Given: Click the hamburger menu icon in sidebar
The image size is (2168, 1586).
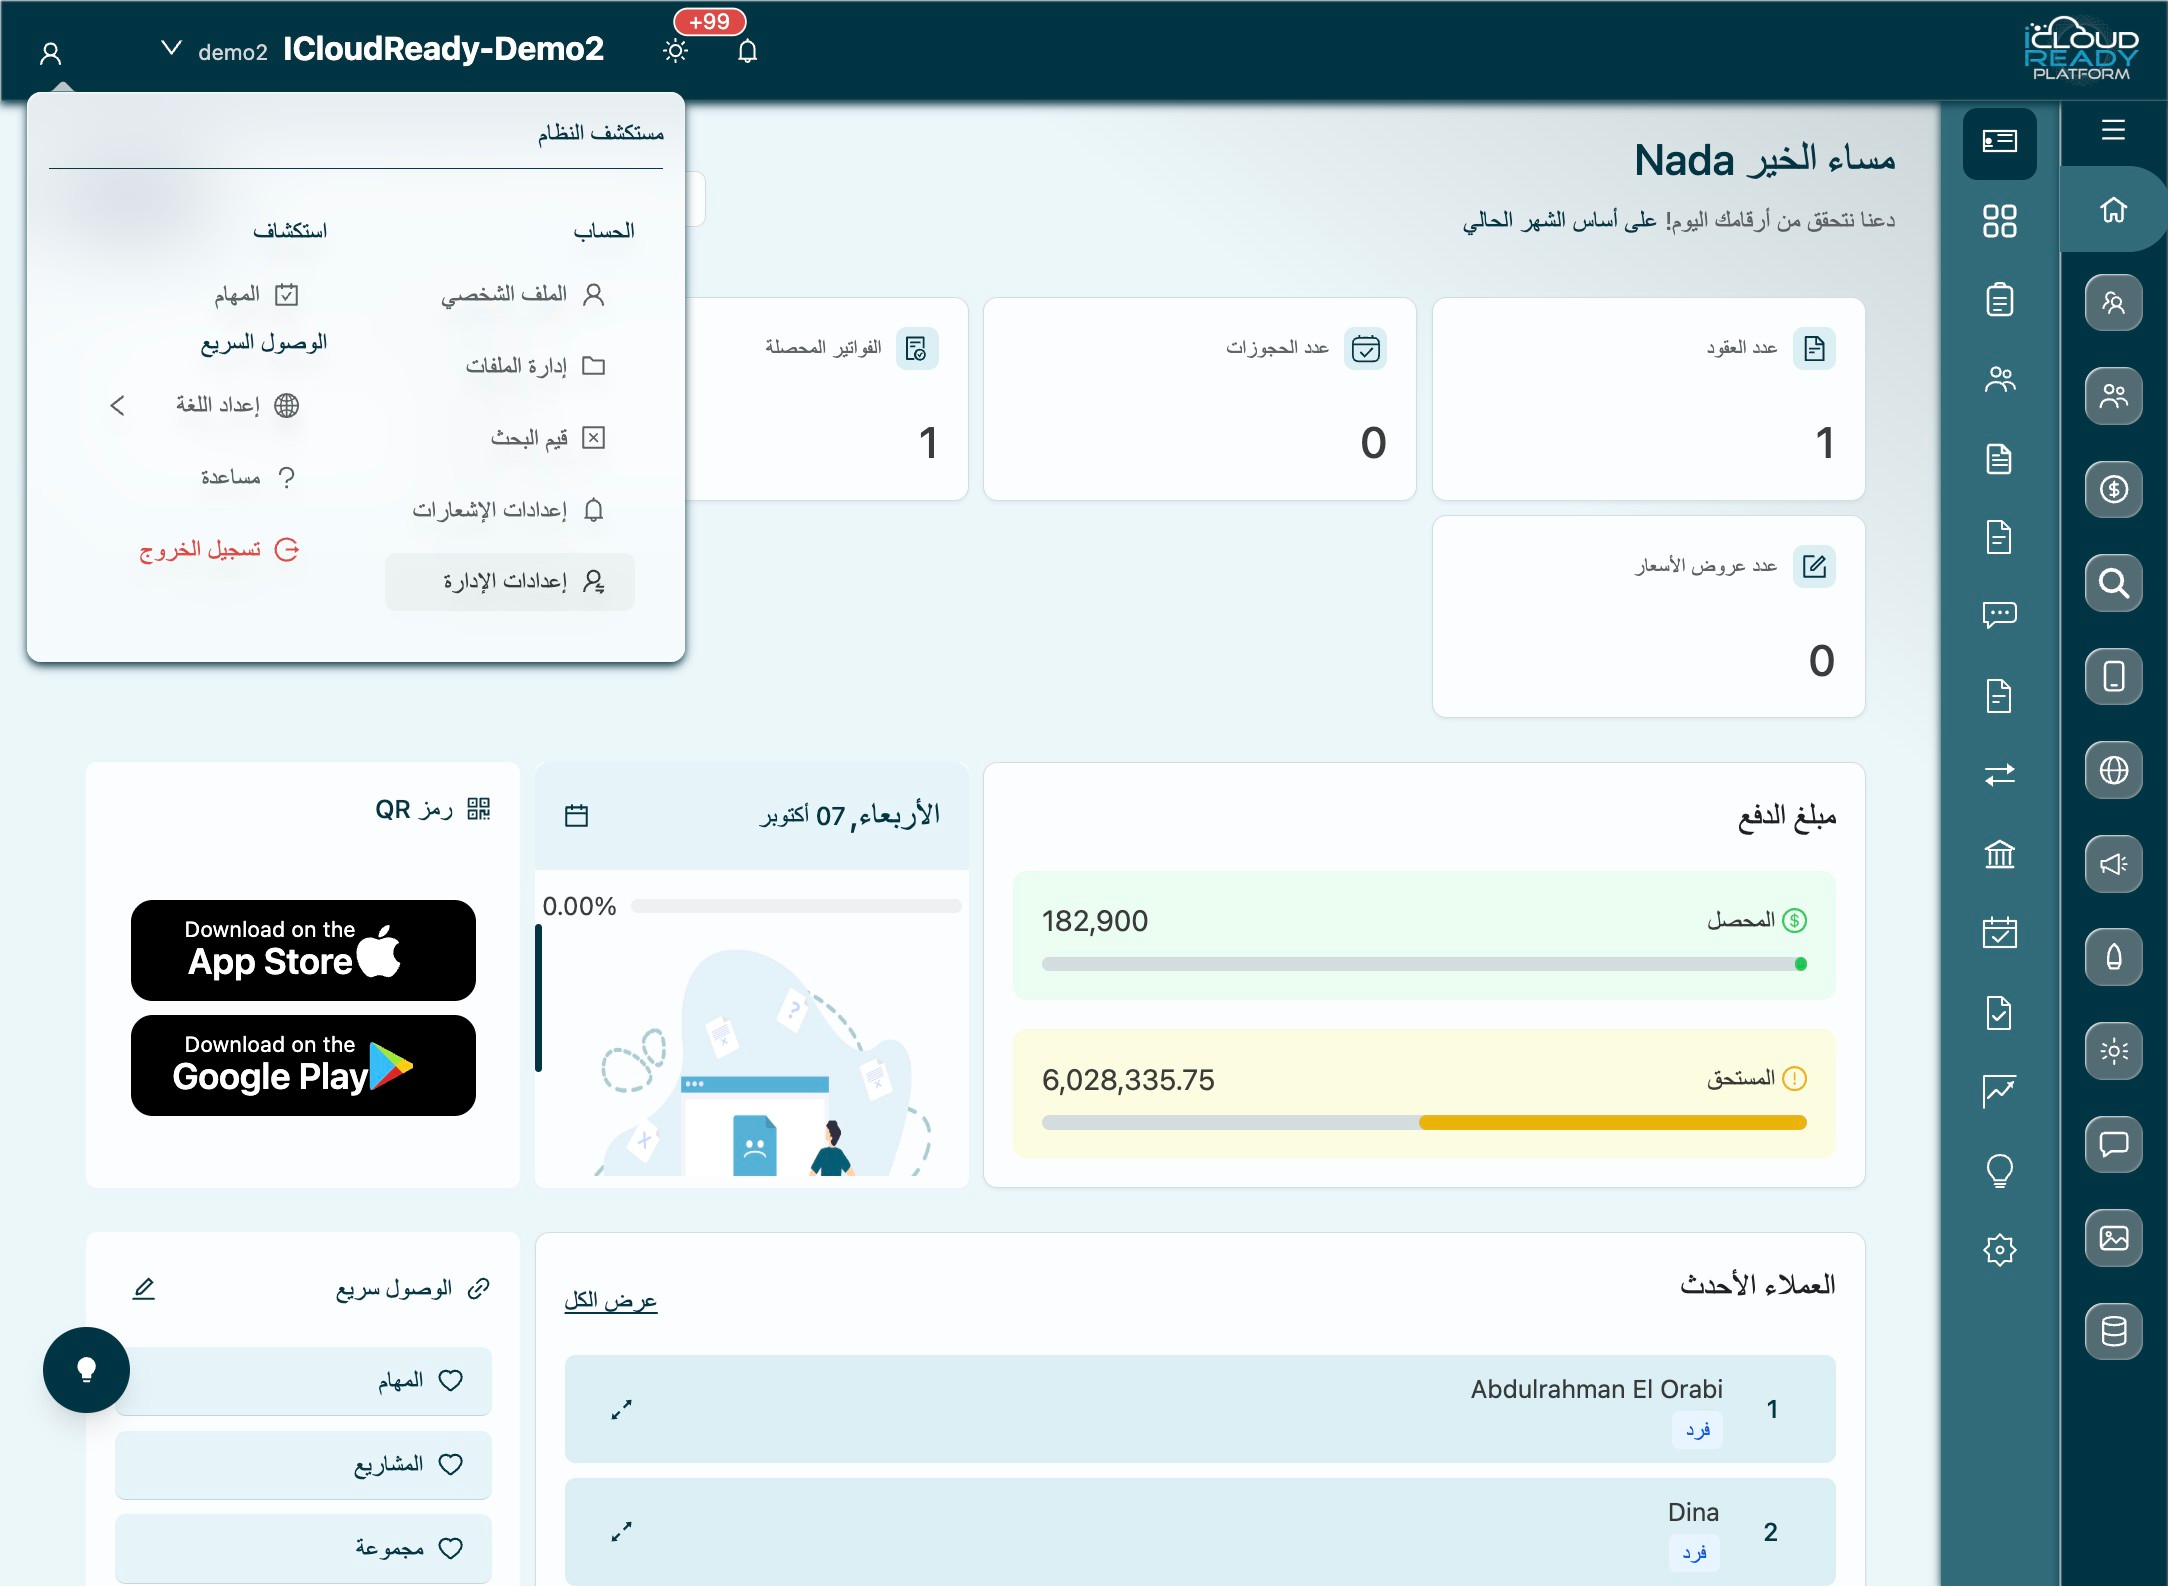Looking at the screenshot, I should 2113,130.
